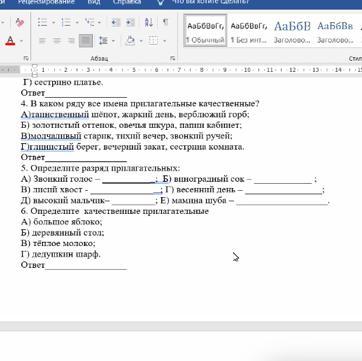
Task: Click the horizontal ruler at mark 8
Action: coord(202,70)
